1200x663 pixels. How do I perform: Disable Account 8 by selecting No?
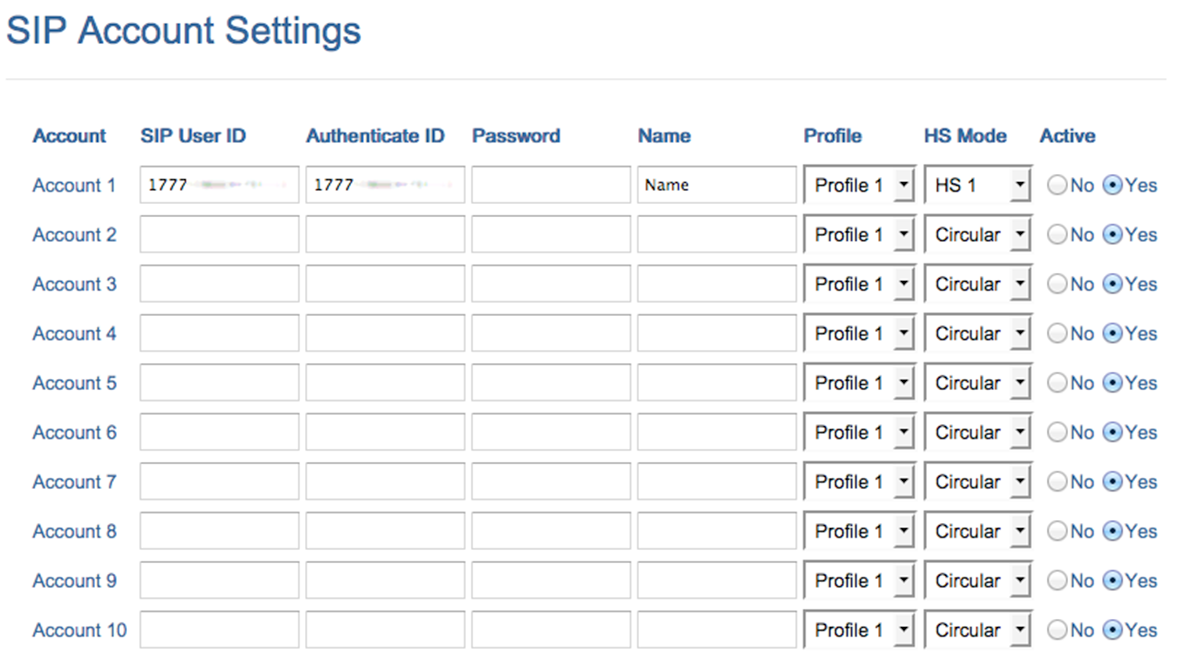[1056, 532]
